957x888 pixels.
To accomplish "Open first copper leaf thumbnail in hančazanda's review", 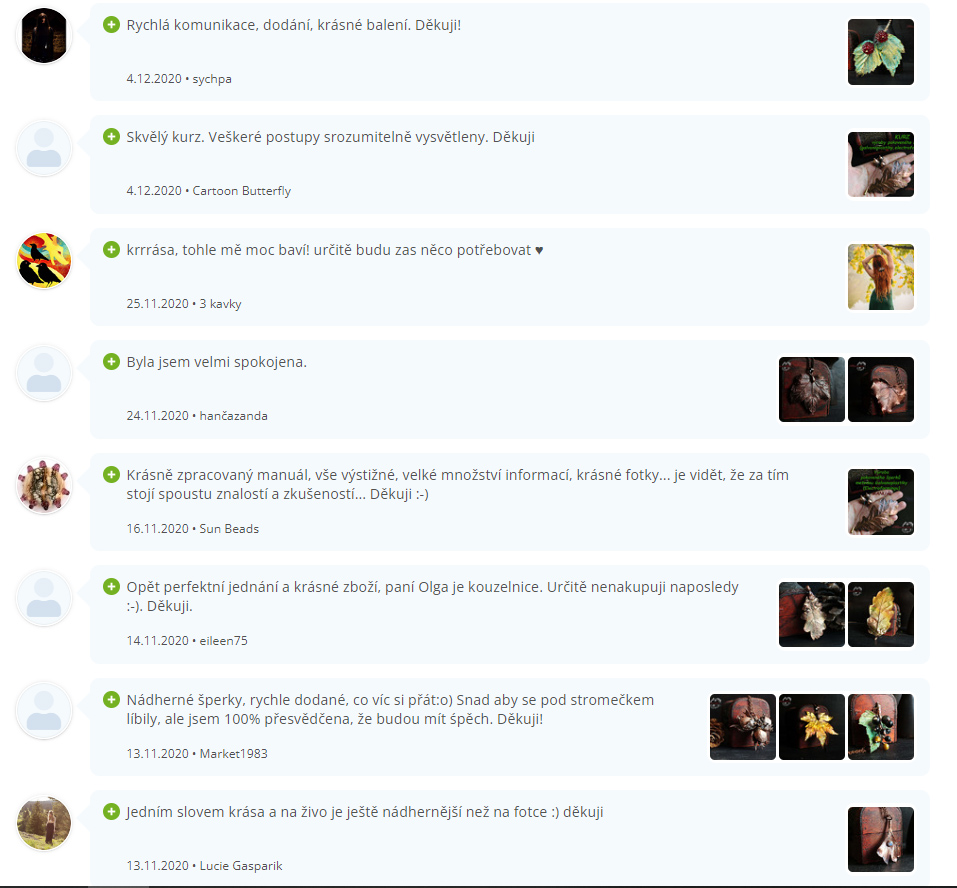I will tap(812, 389).
